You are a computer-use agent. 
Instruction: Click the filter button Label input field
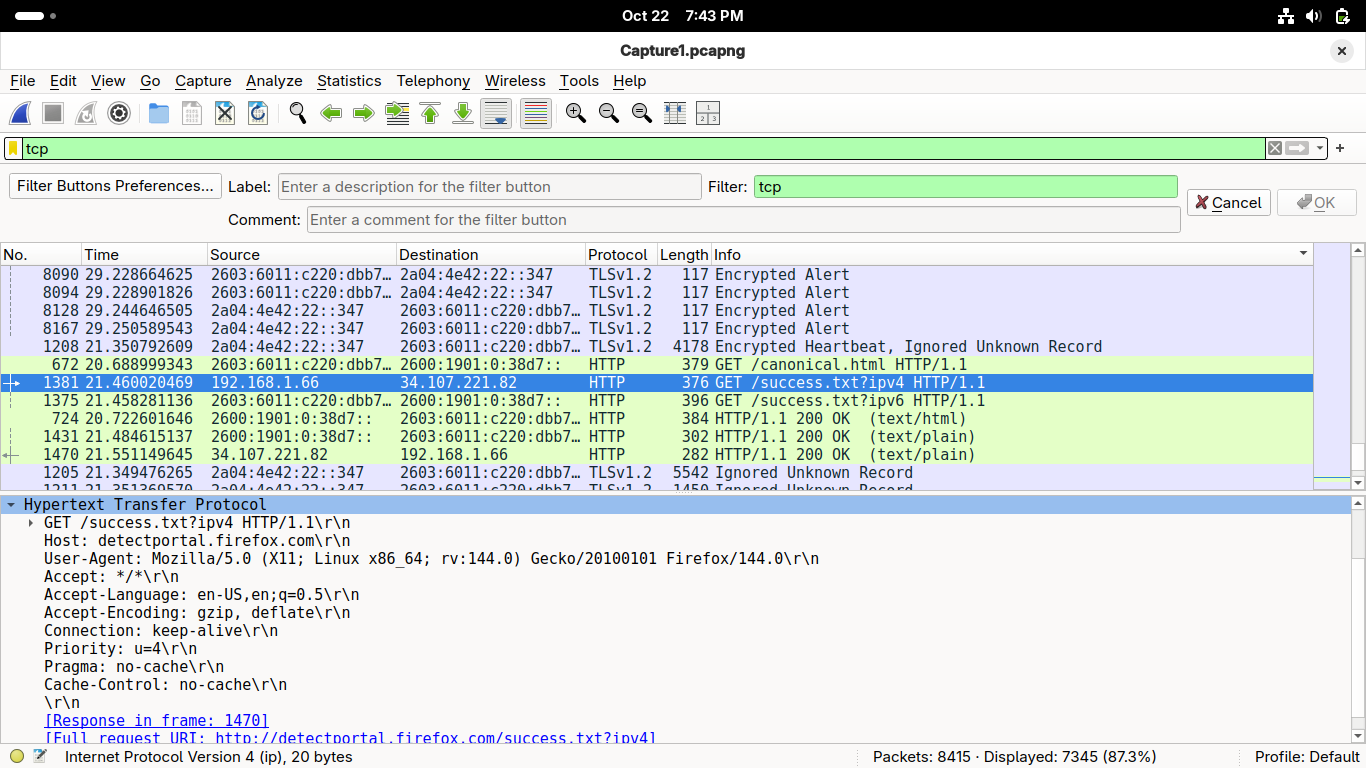[489, 187]
